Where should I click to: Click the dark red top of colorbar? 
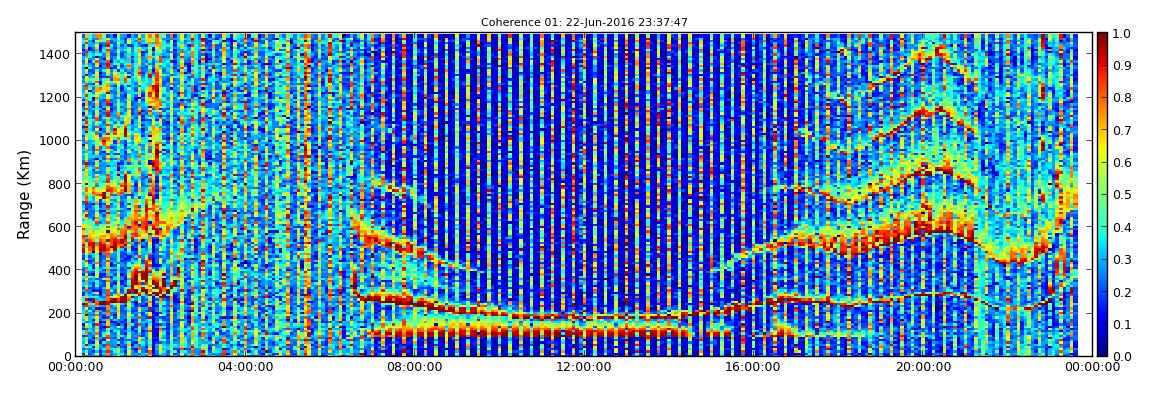point(1102,41)
